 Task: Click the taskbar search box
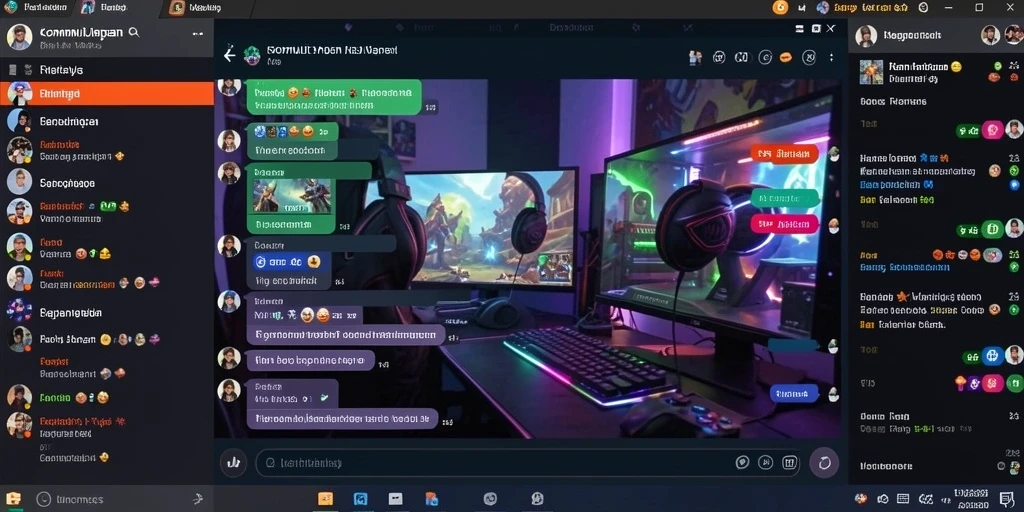[121, 499]
